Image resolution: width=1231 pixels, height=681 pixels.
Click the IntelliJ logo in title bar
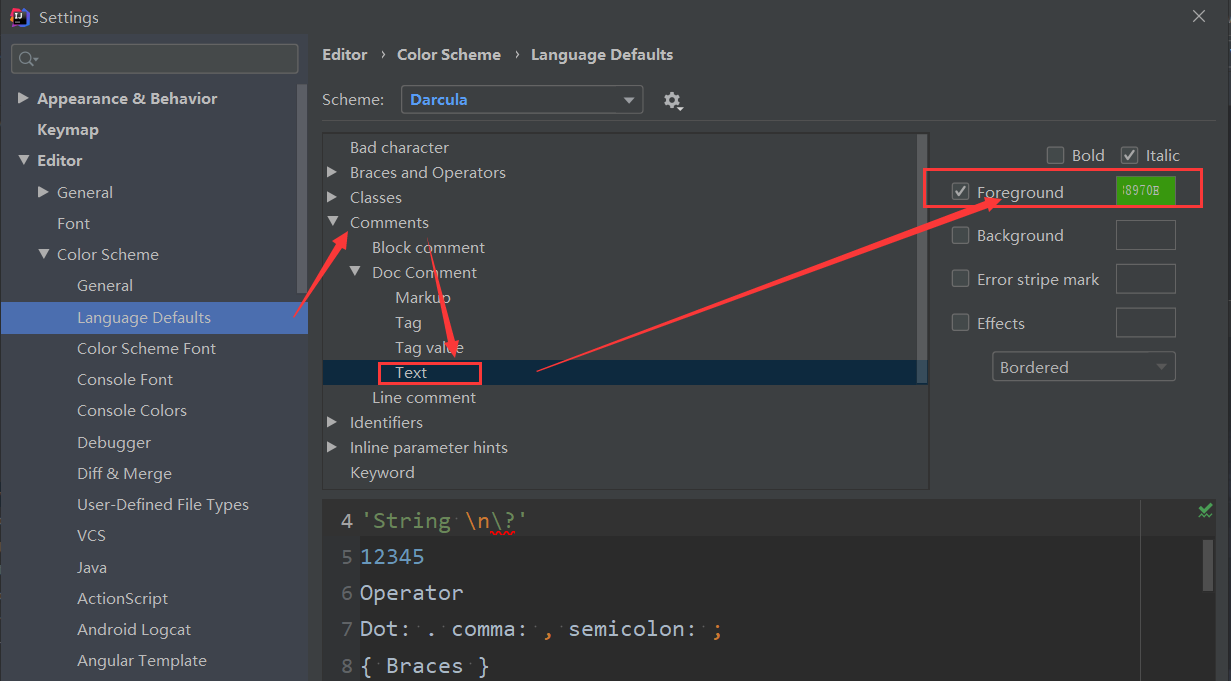click(x=18, y=17)
